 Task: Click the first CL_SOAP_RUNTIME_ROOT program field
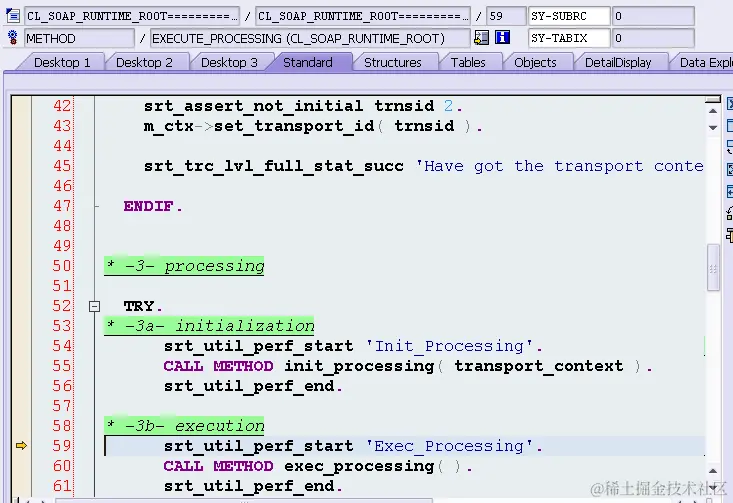pos(132,16)
